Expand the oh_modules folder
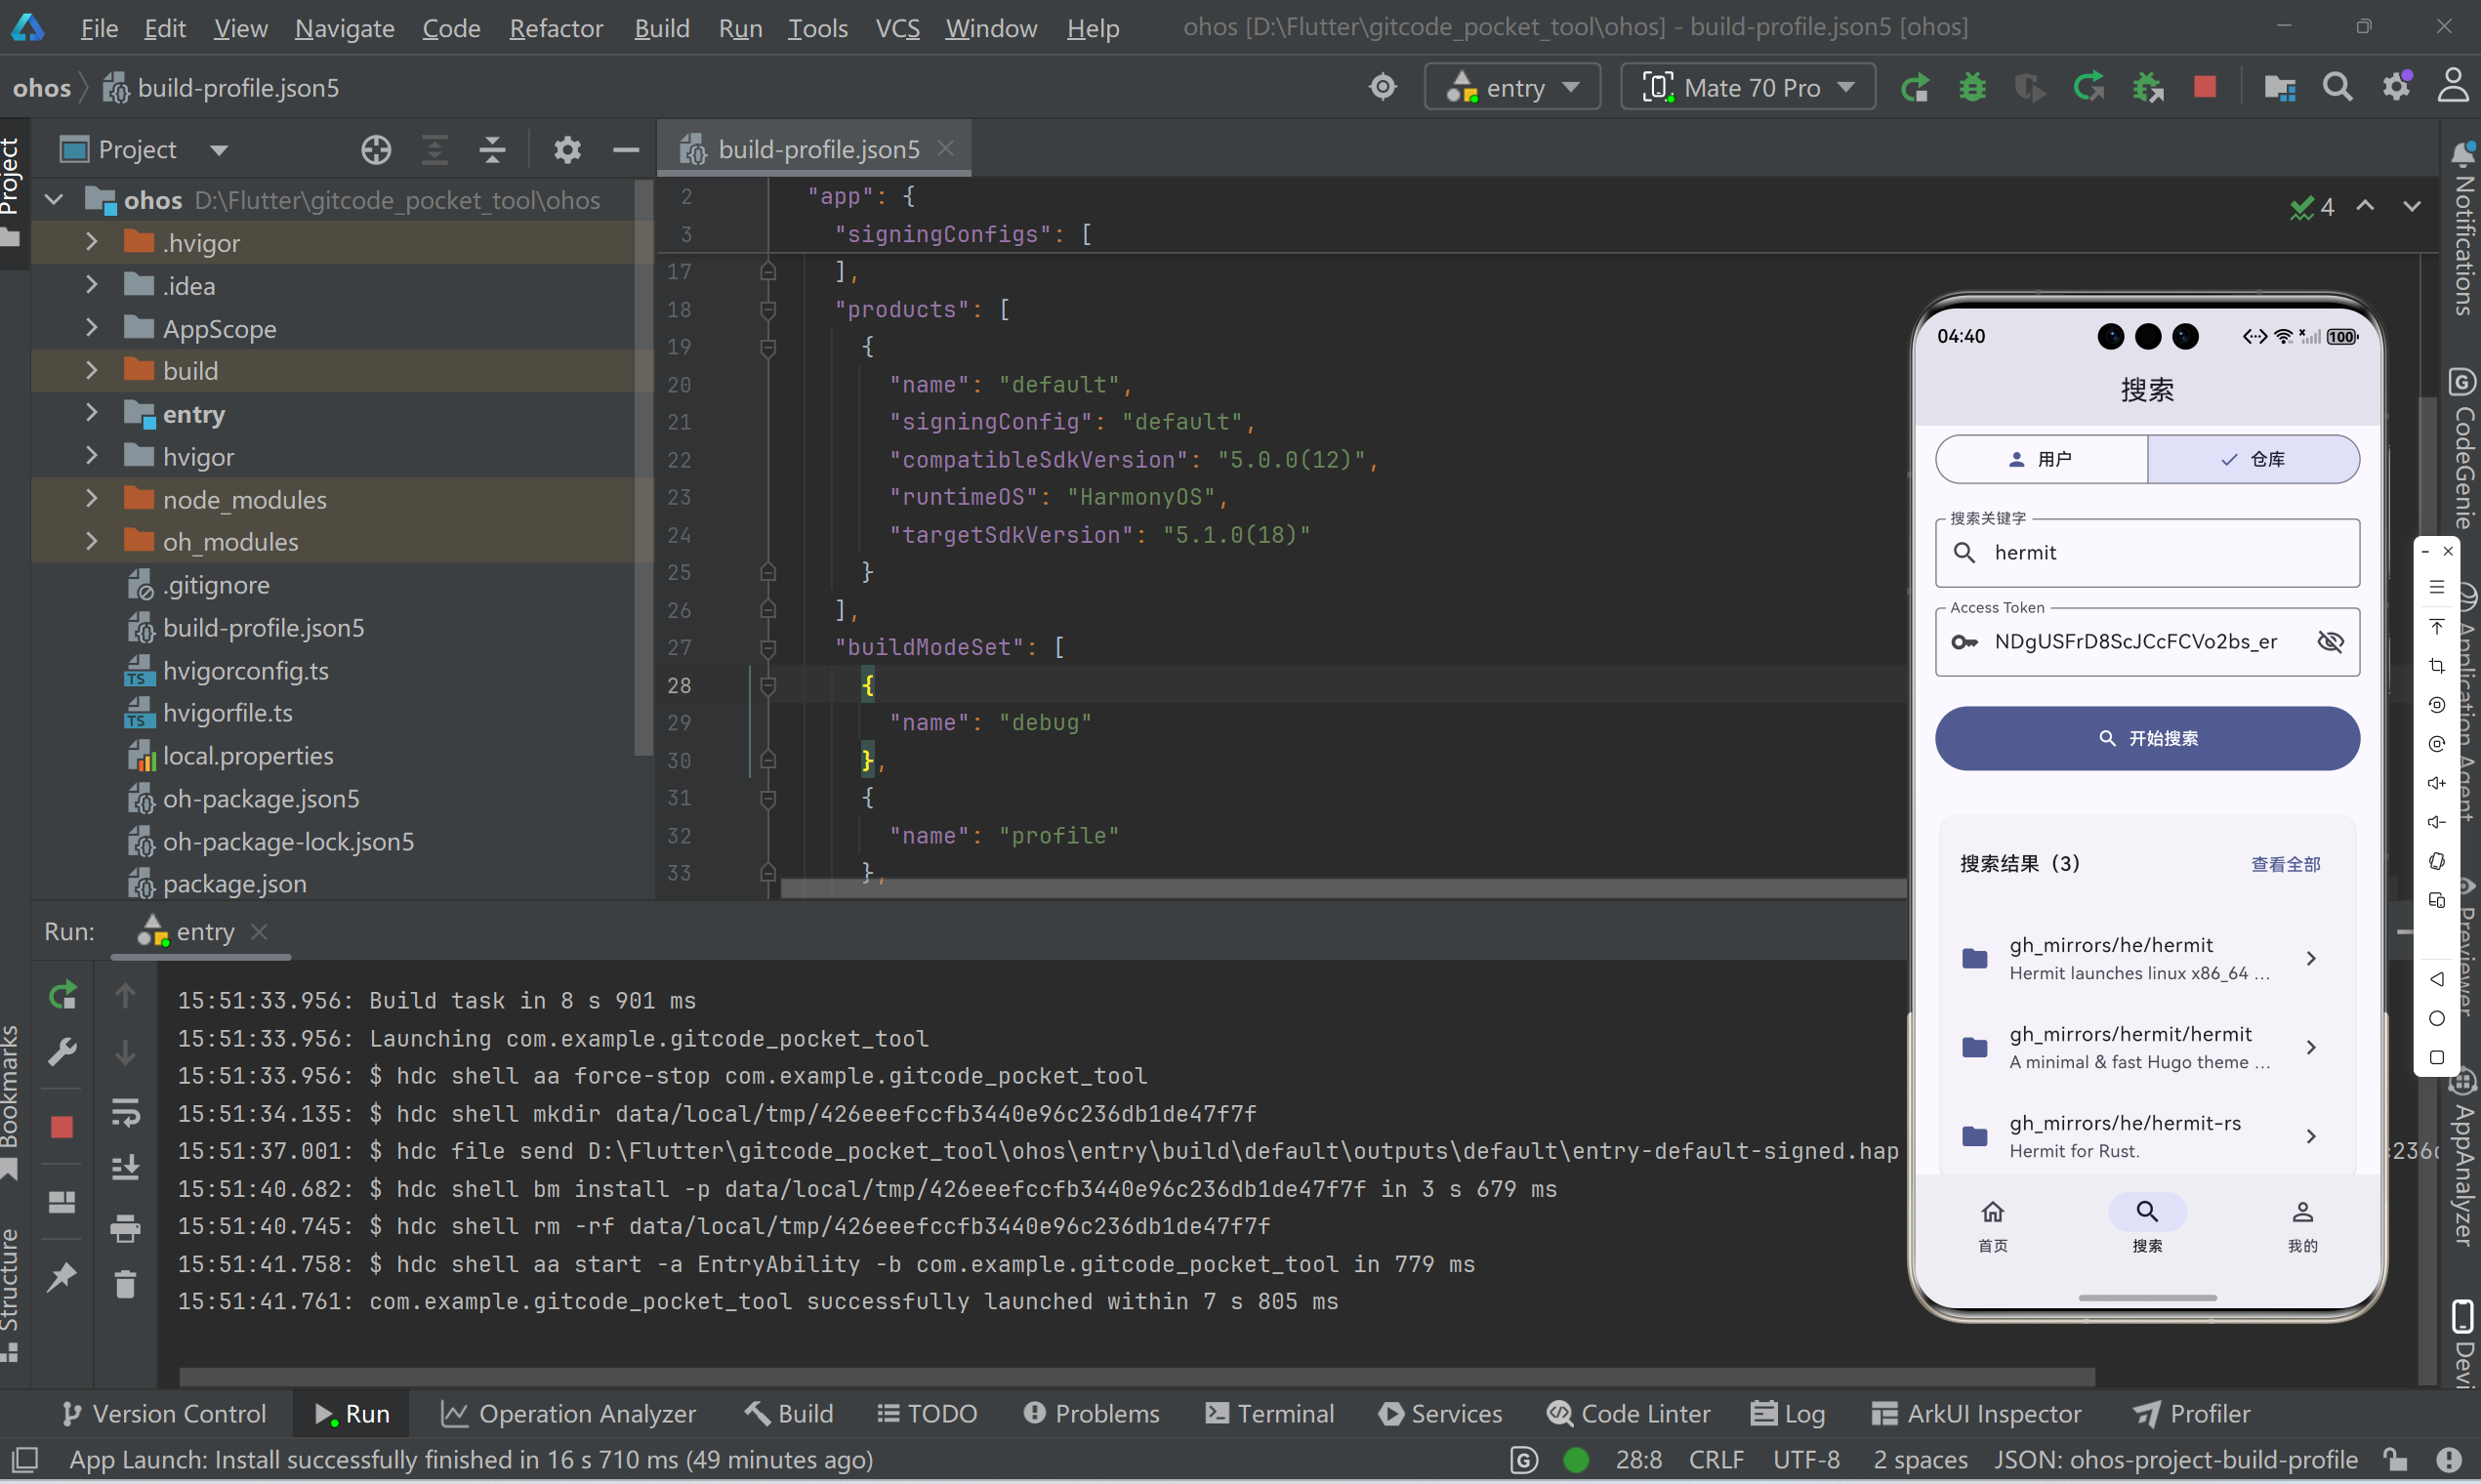Screen dimensions: 2481x1484 (92, 541)
